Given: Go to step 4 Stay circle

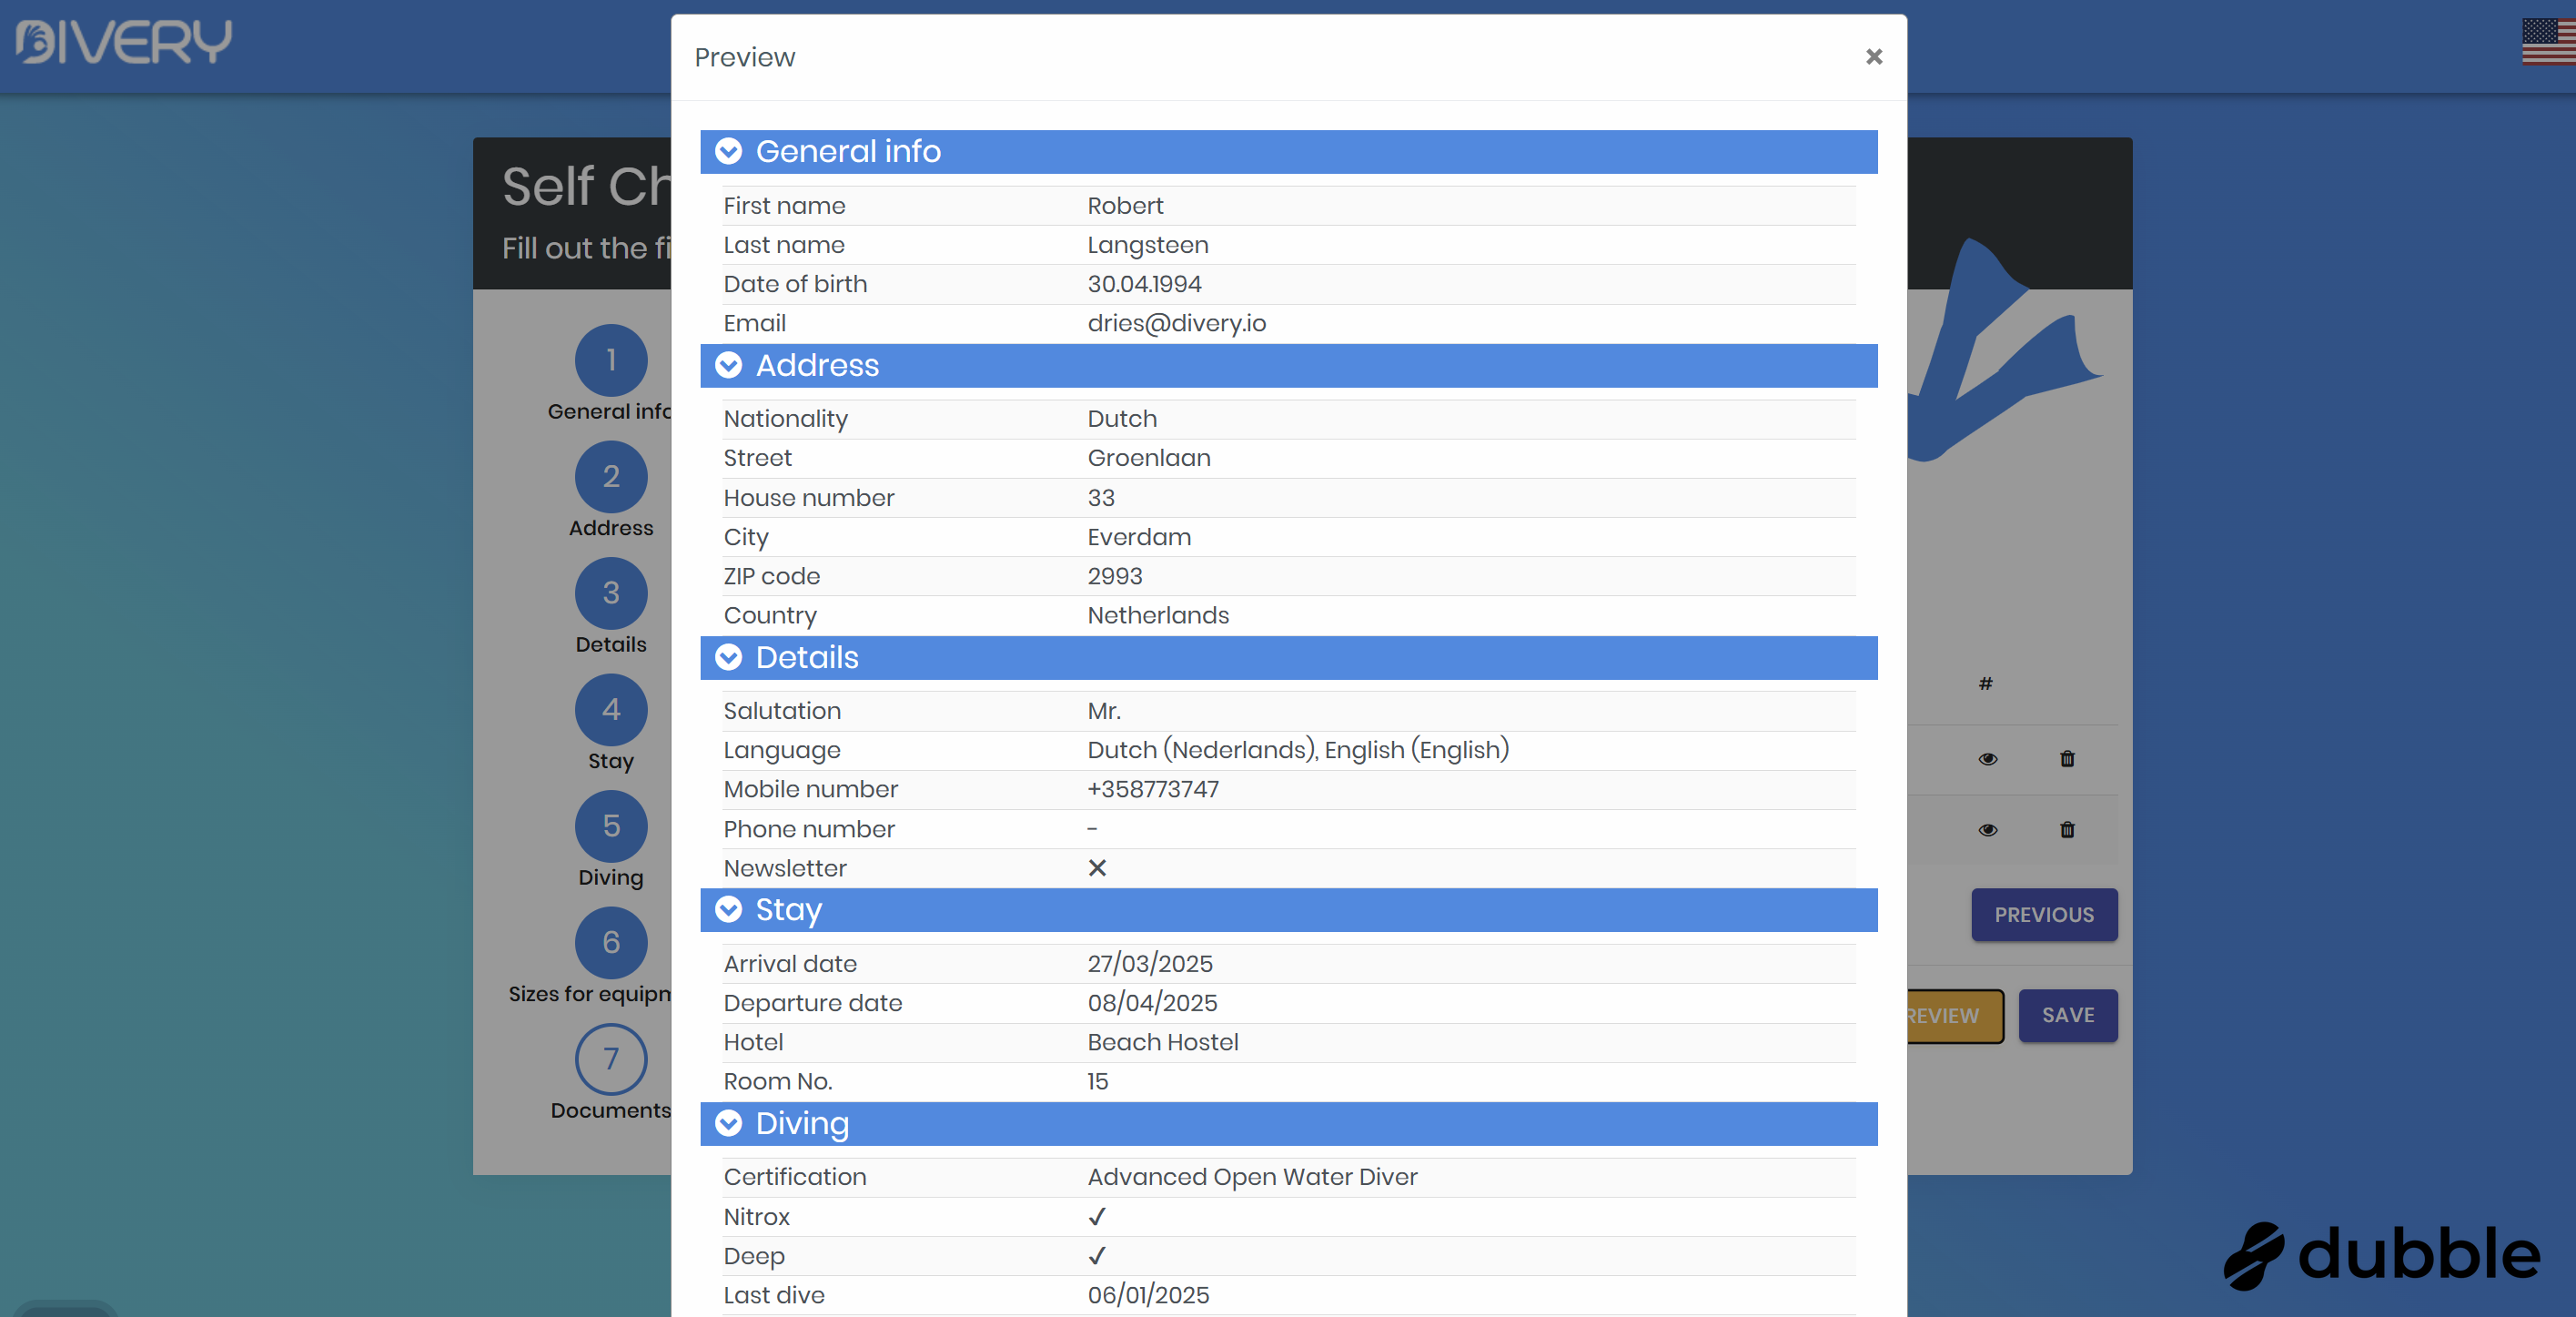Looking at the screenshot, I should click(x=611, y=710).
